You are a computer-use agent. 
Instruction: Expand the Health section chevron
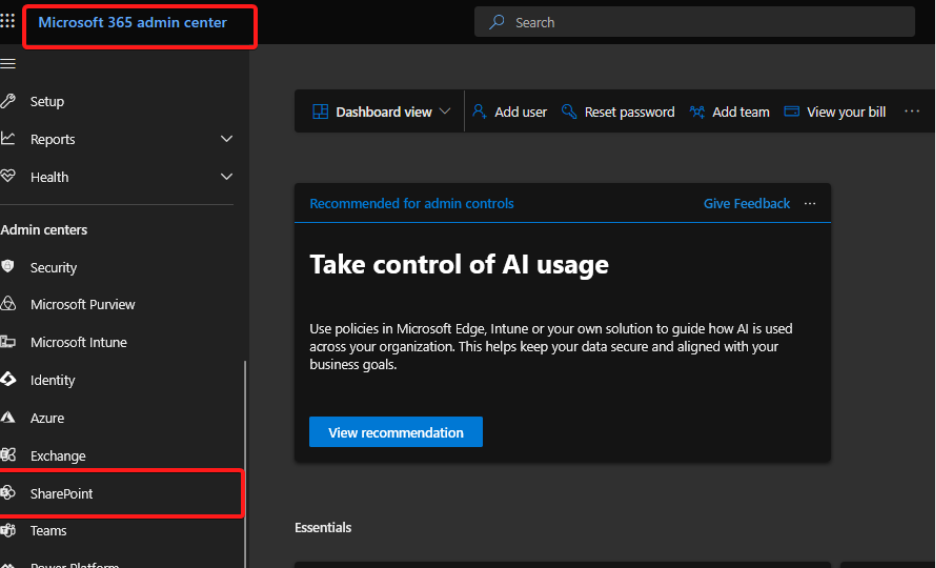tap(226, 177)
